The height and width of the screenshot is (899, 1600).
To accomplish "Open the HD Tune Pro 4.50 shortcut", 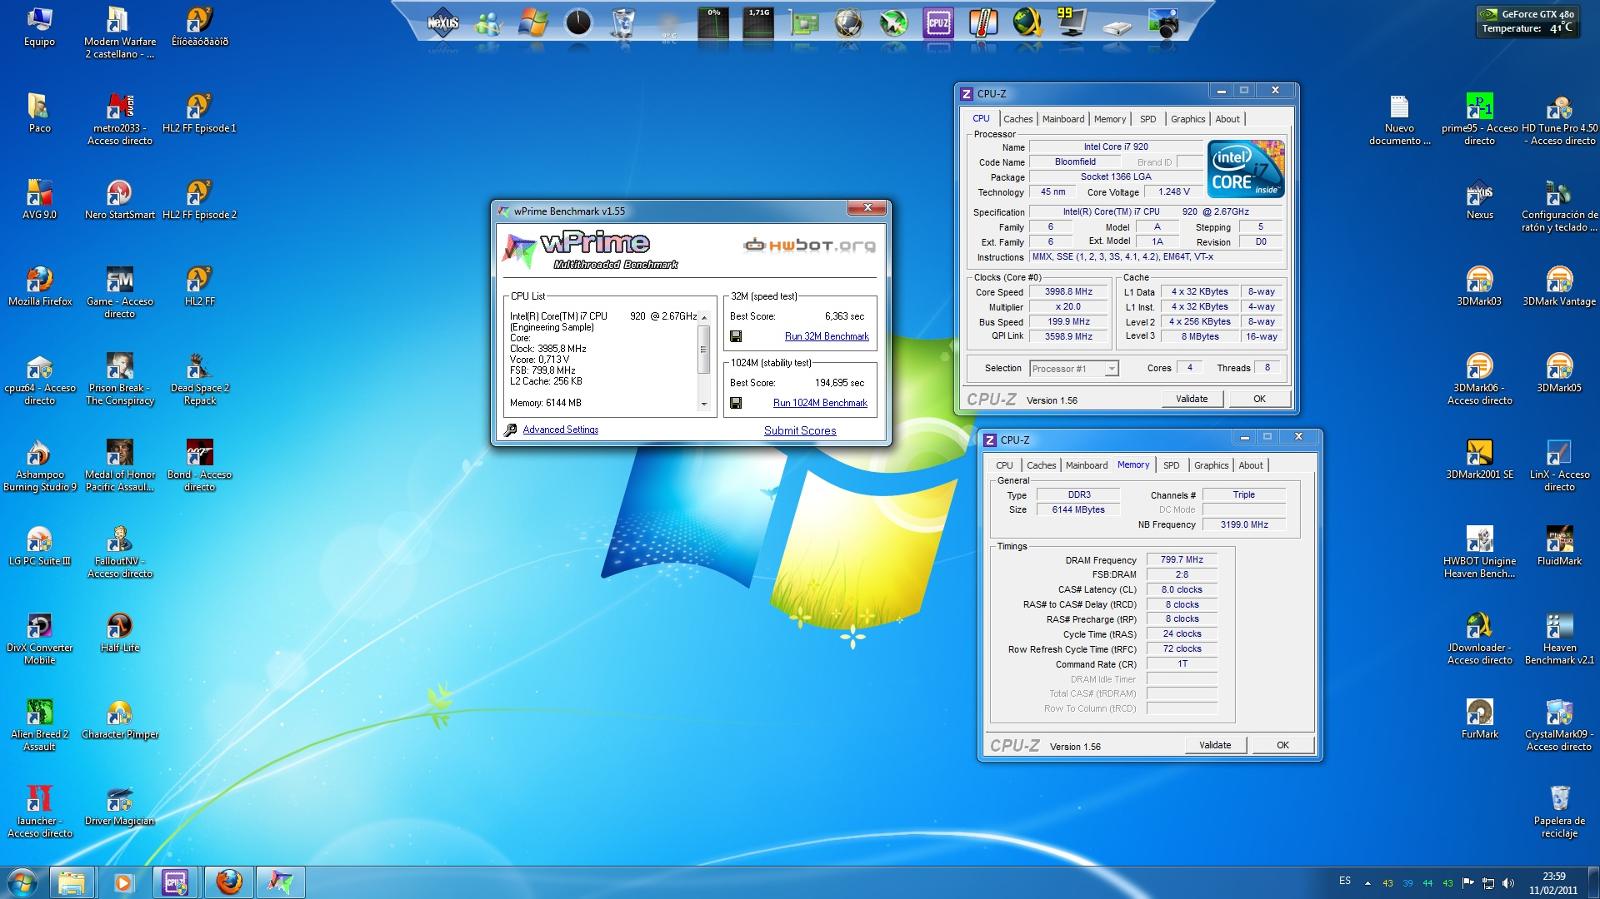I will [x=1559, y=119].
